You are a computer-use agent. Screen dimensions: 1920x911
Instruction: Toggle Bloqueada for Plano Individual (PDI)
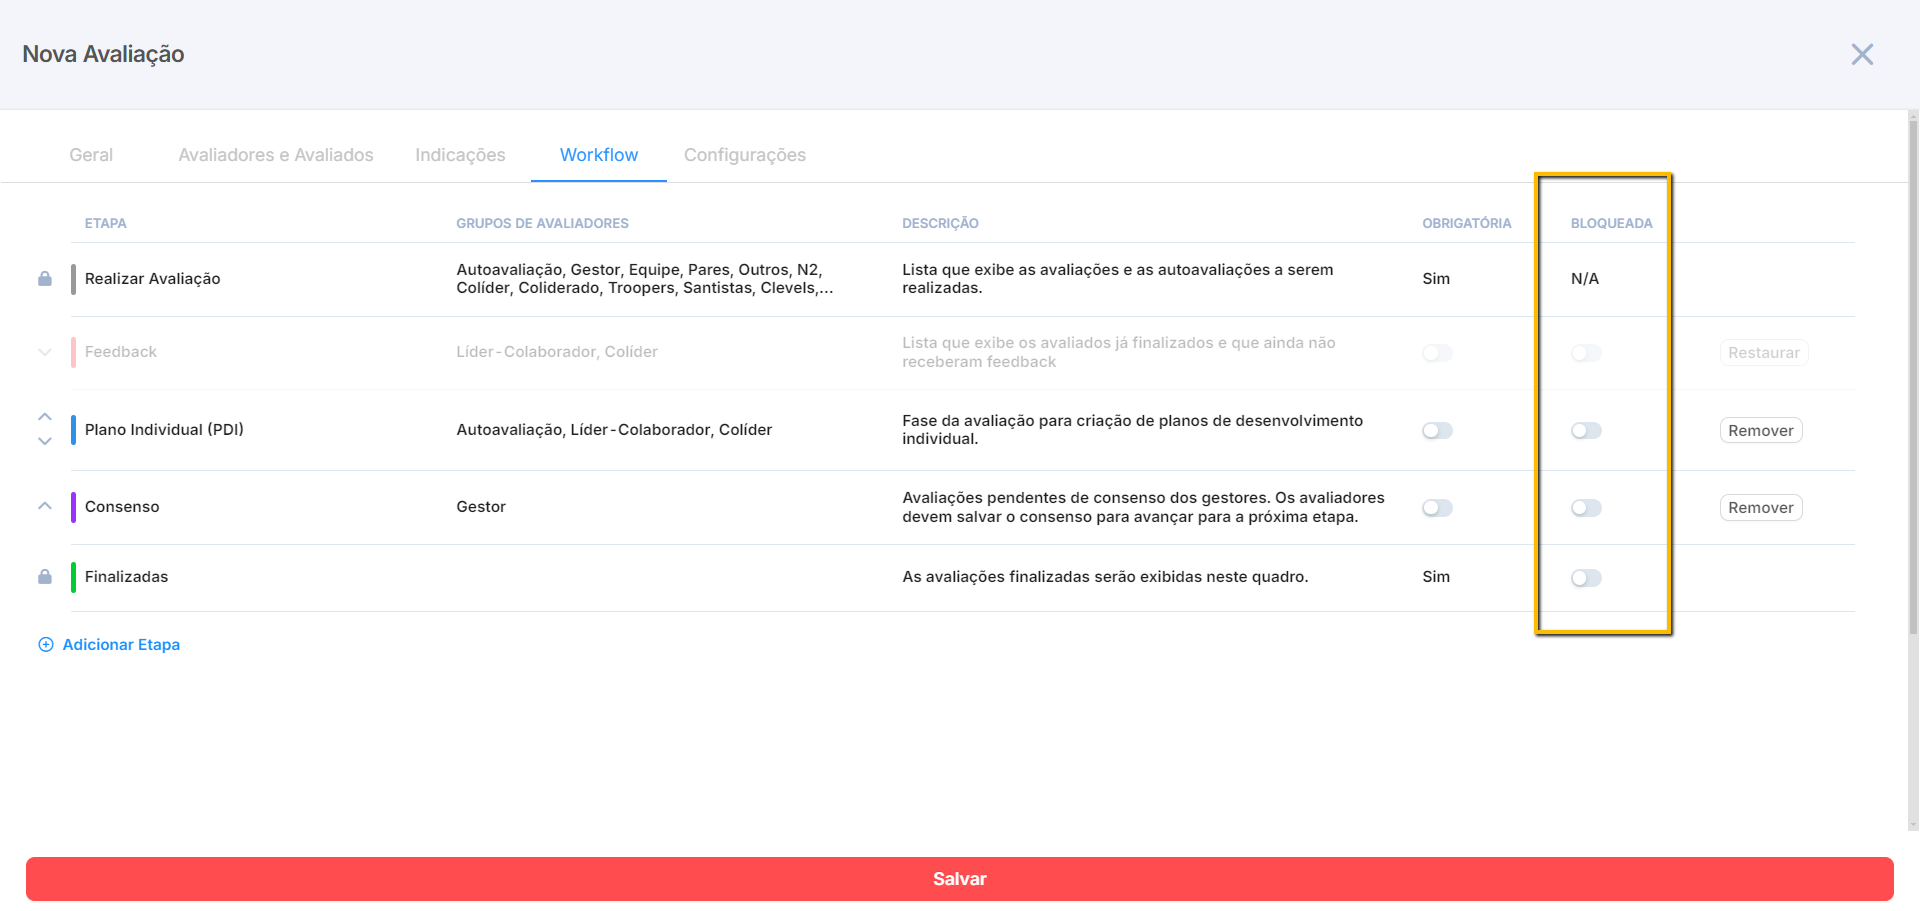coord(1586,431)
